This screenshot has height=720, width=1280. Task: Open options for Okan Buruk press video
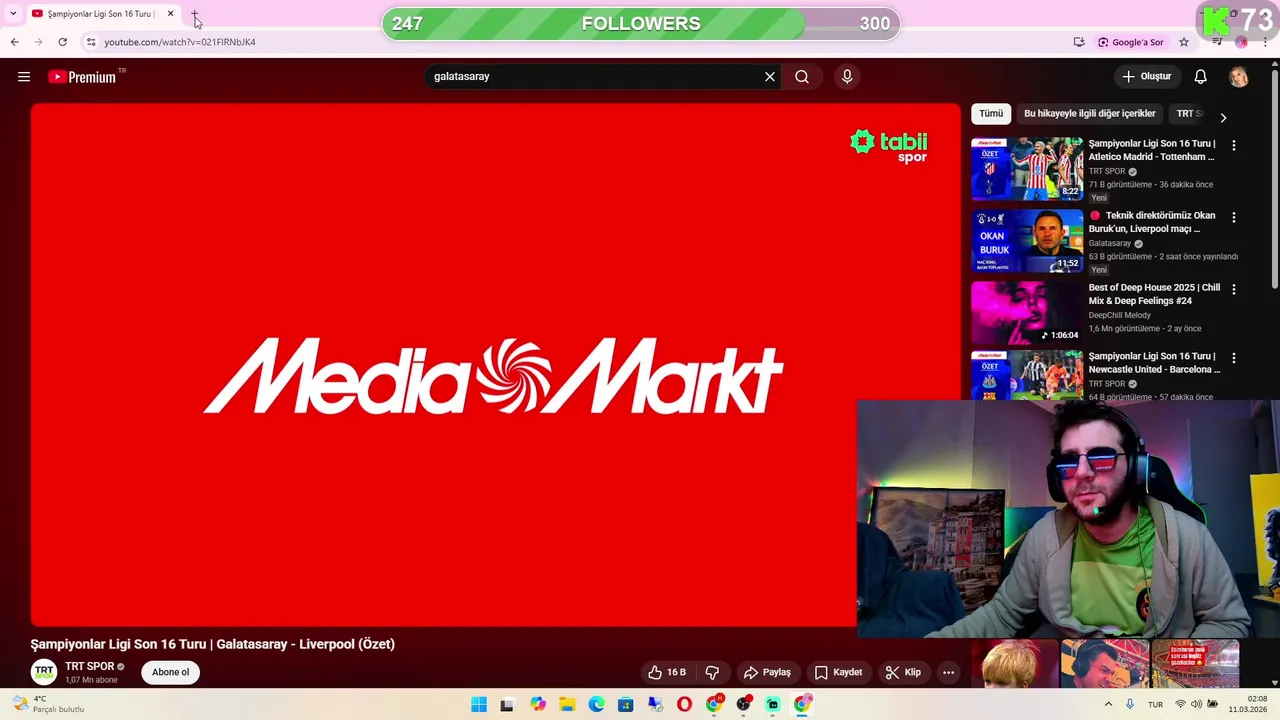[1233, 217]
